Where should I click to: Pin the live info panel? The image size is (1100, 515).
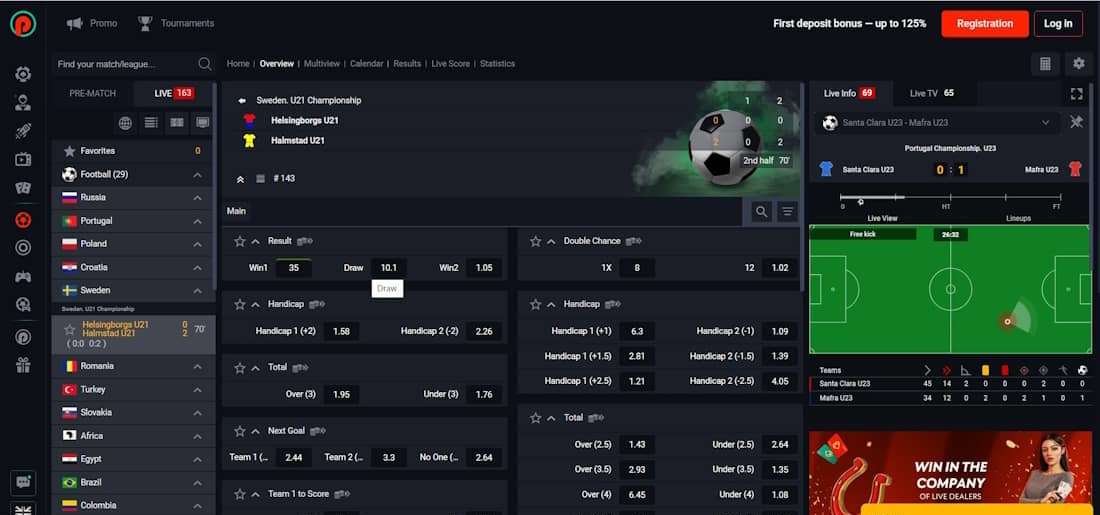click(x=1076, y=123)
